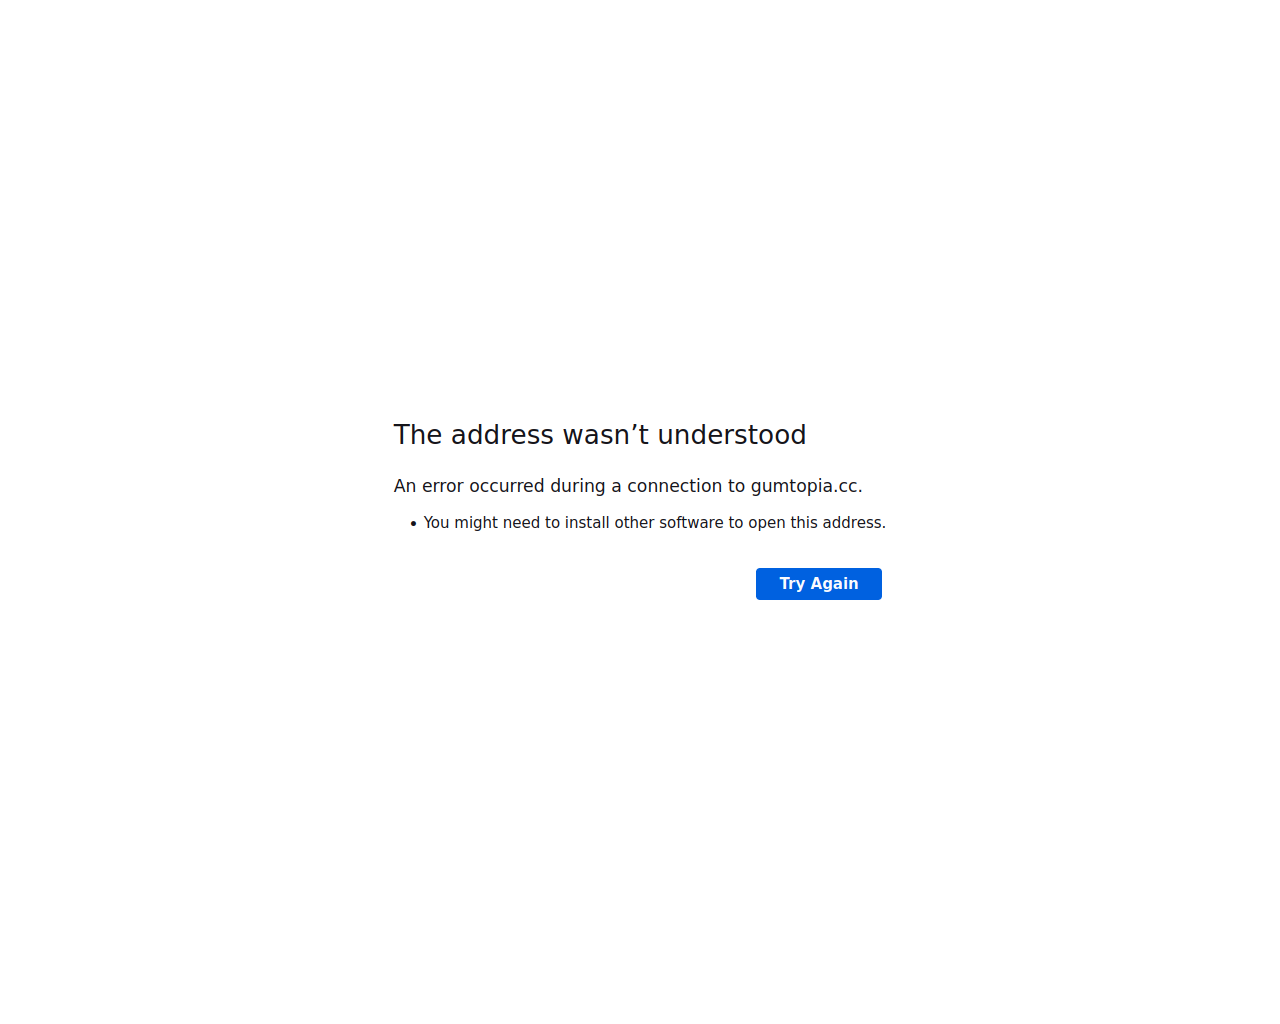Click the word "software" in the bullet item
The height and width of the screenshot is (1024, 1280).
[x=691, y=523]
